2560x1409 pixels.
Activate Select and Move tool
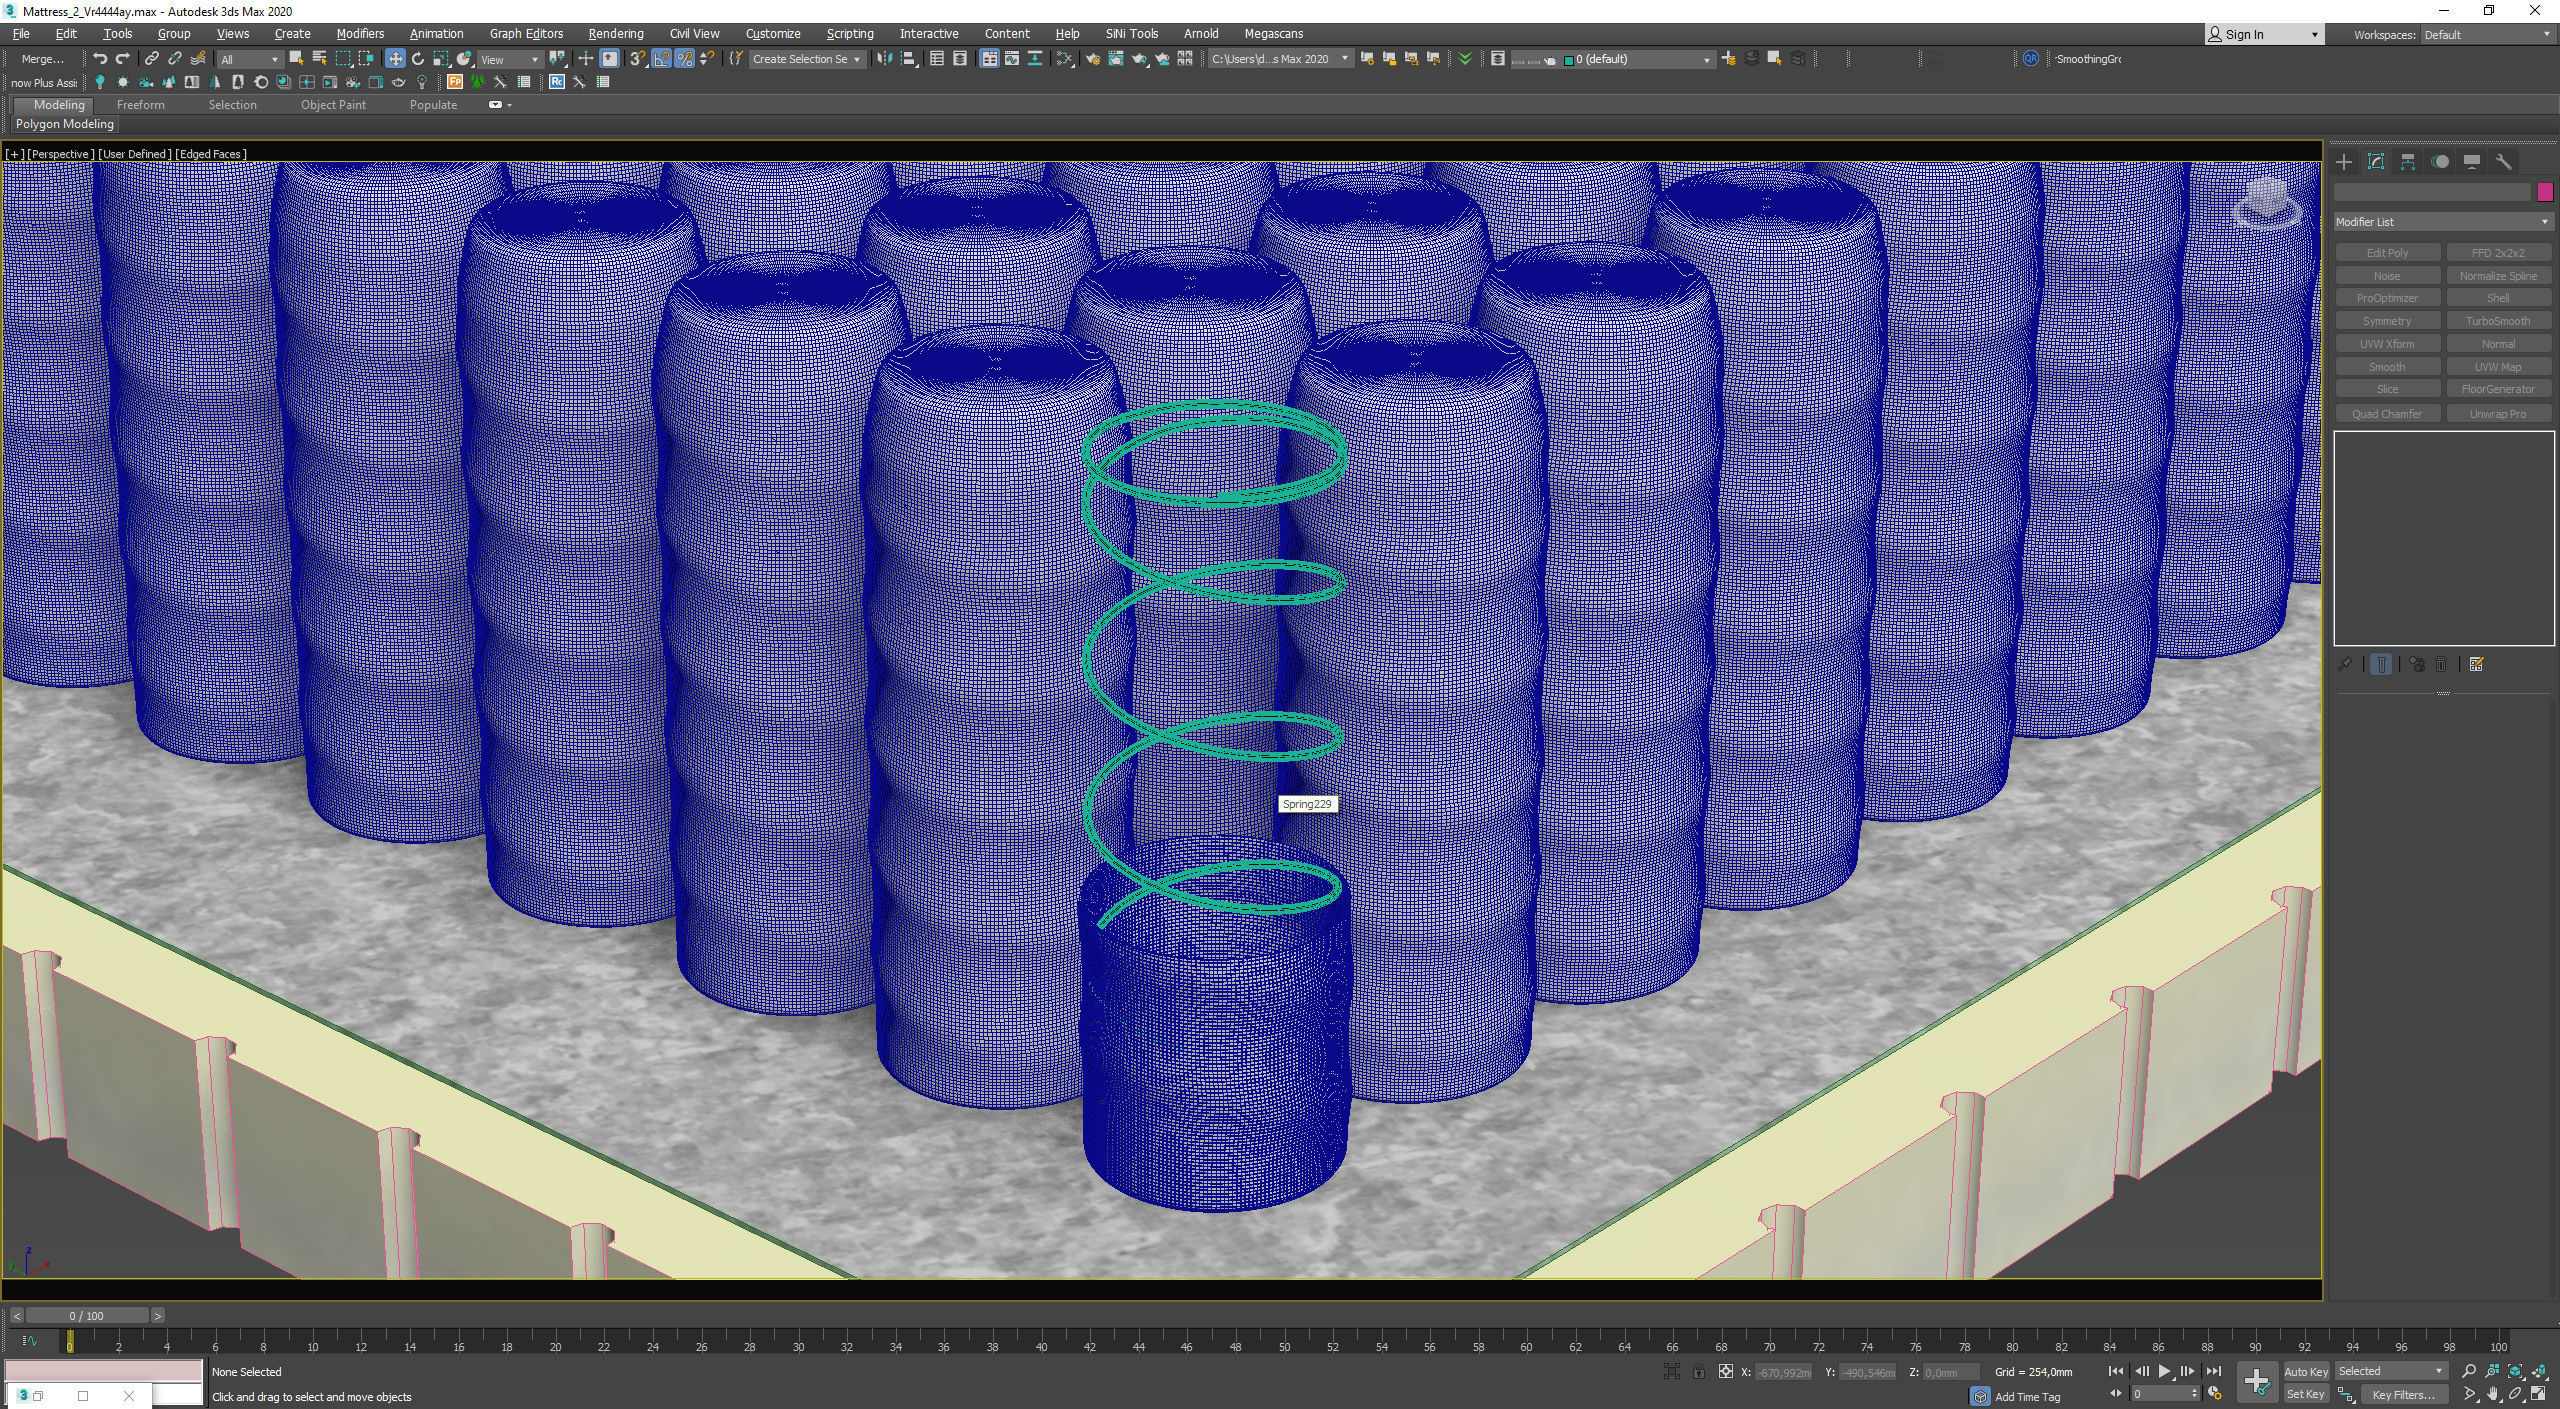(x=395, y=59)
